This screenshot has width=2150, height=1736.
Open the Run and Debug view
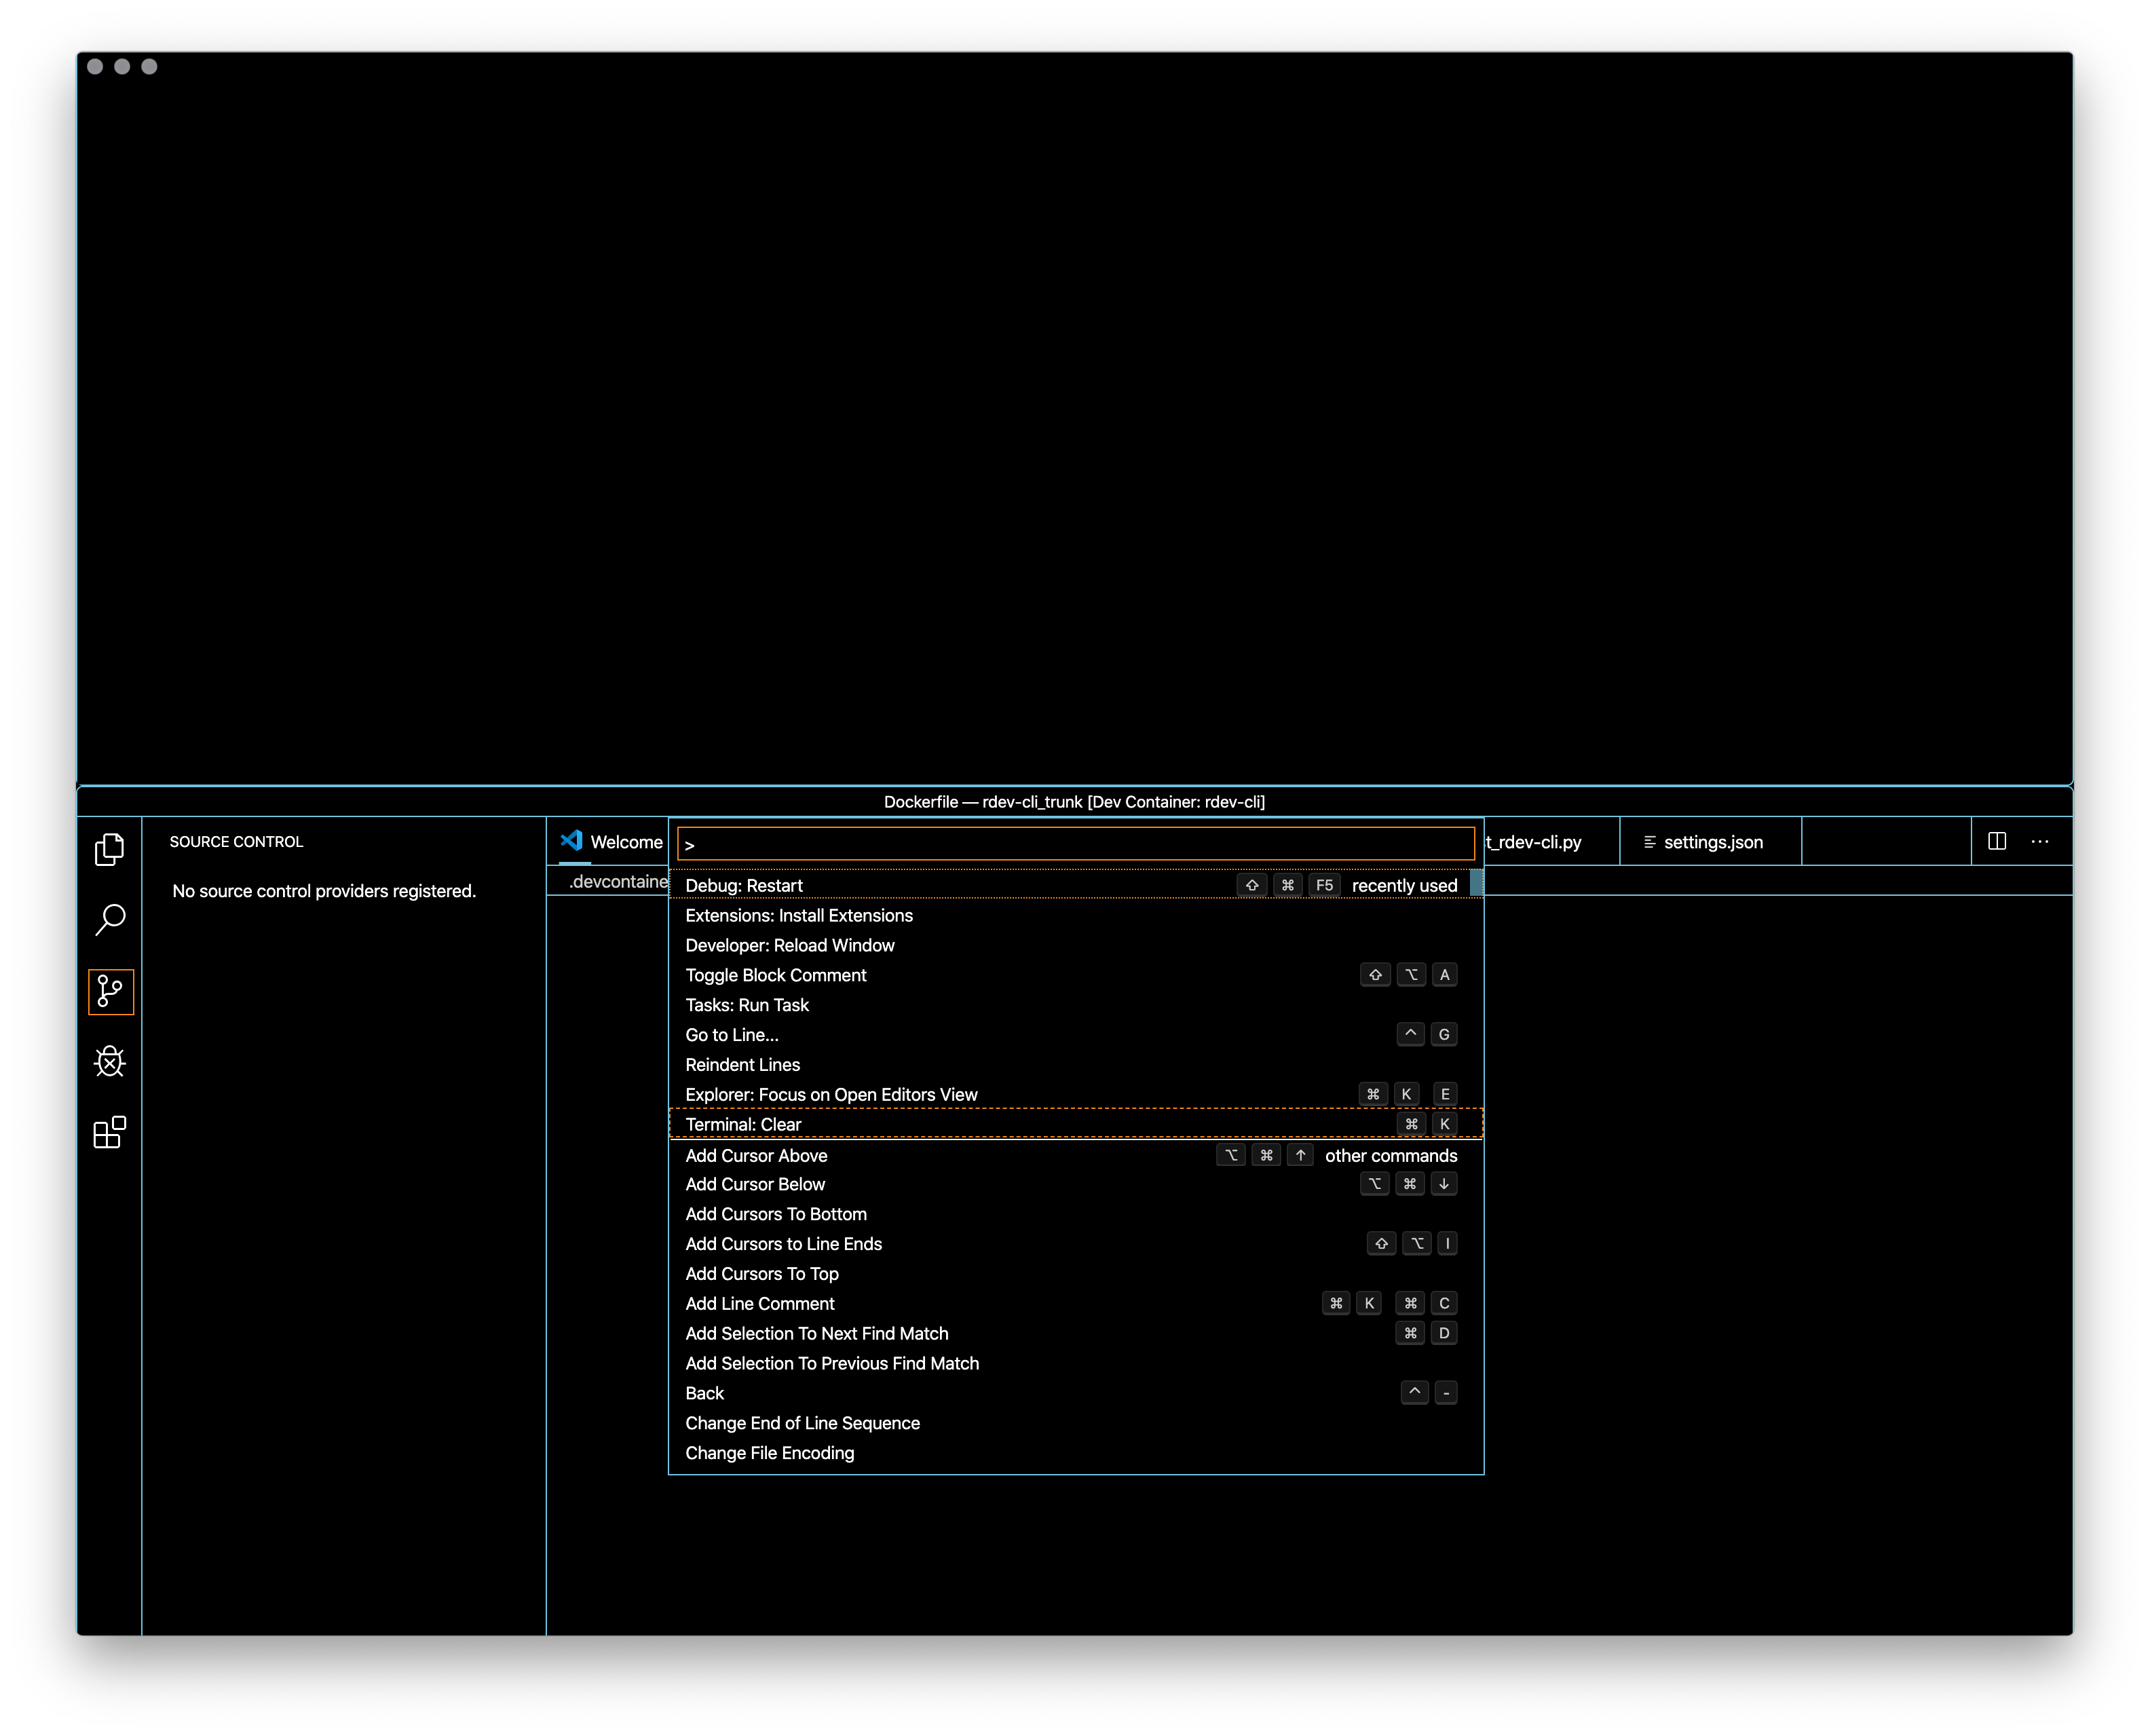tap(110, 1062)
